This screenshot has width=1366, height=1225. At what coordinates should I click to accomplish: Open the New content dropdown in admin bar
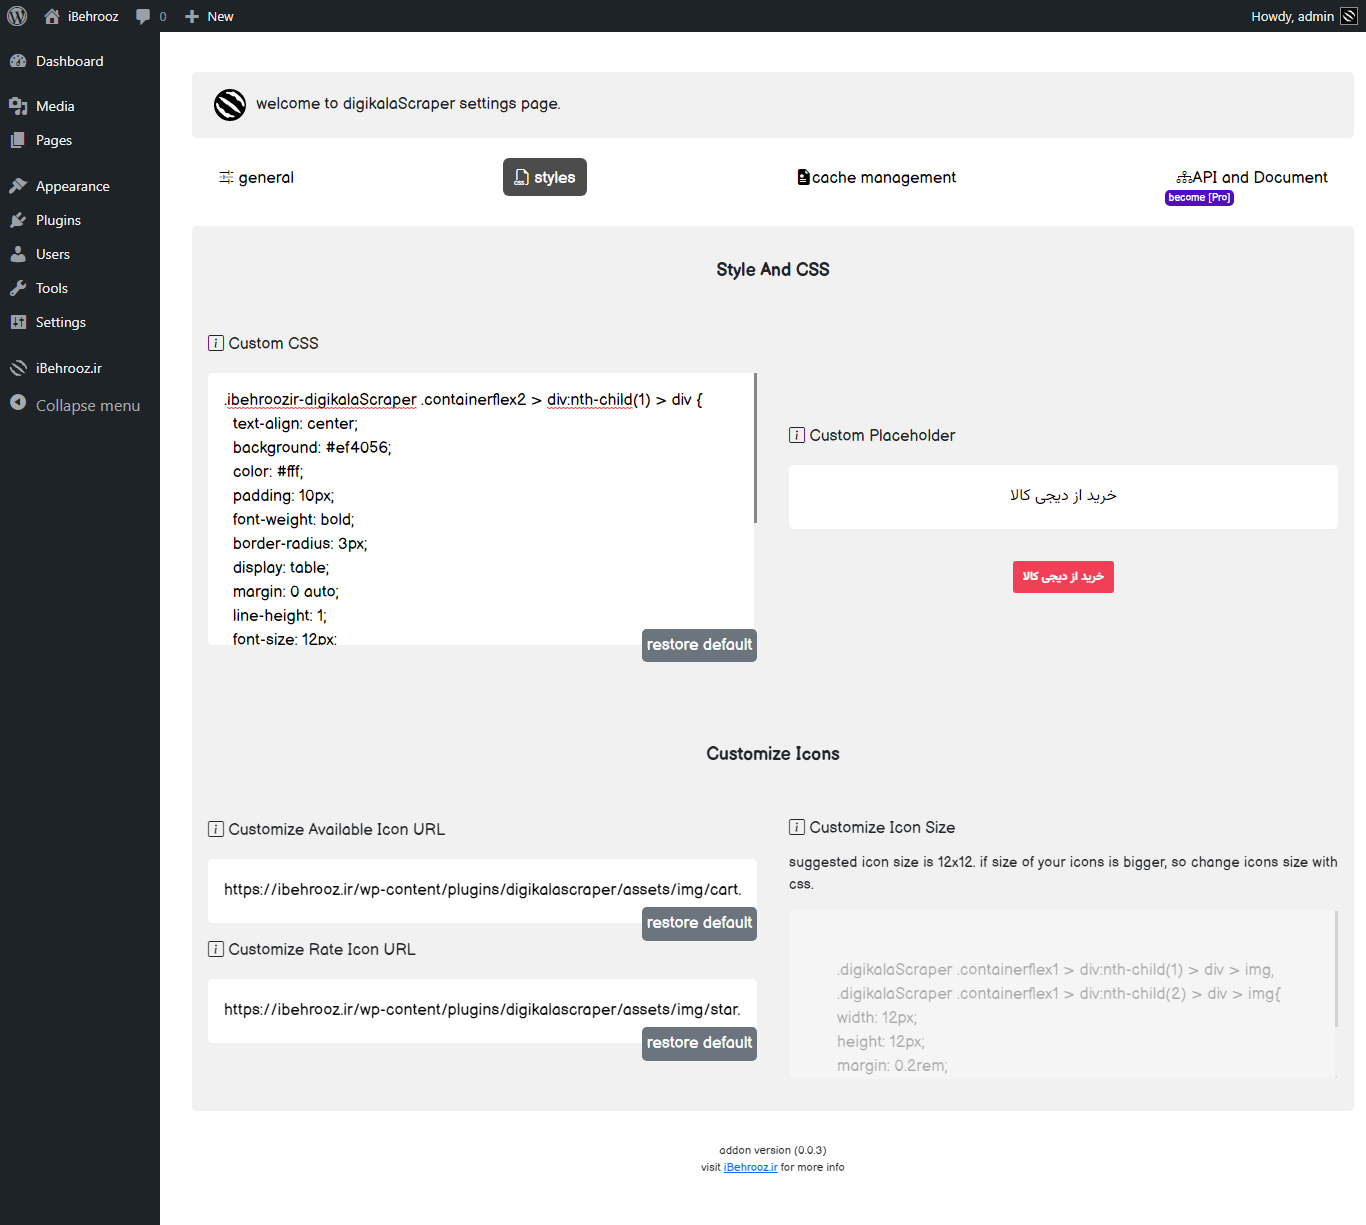pos(209,16)
